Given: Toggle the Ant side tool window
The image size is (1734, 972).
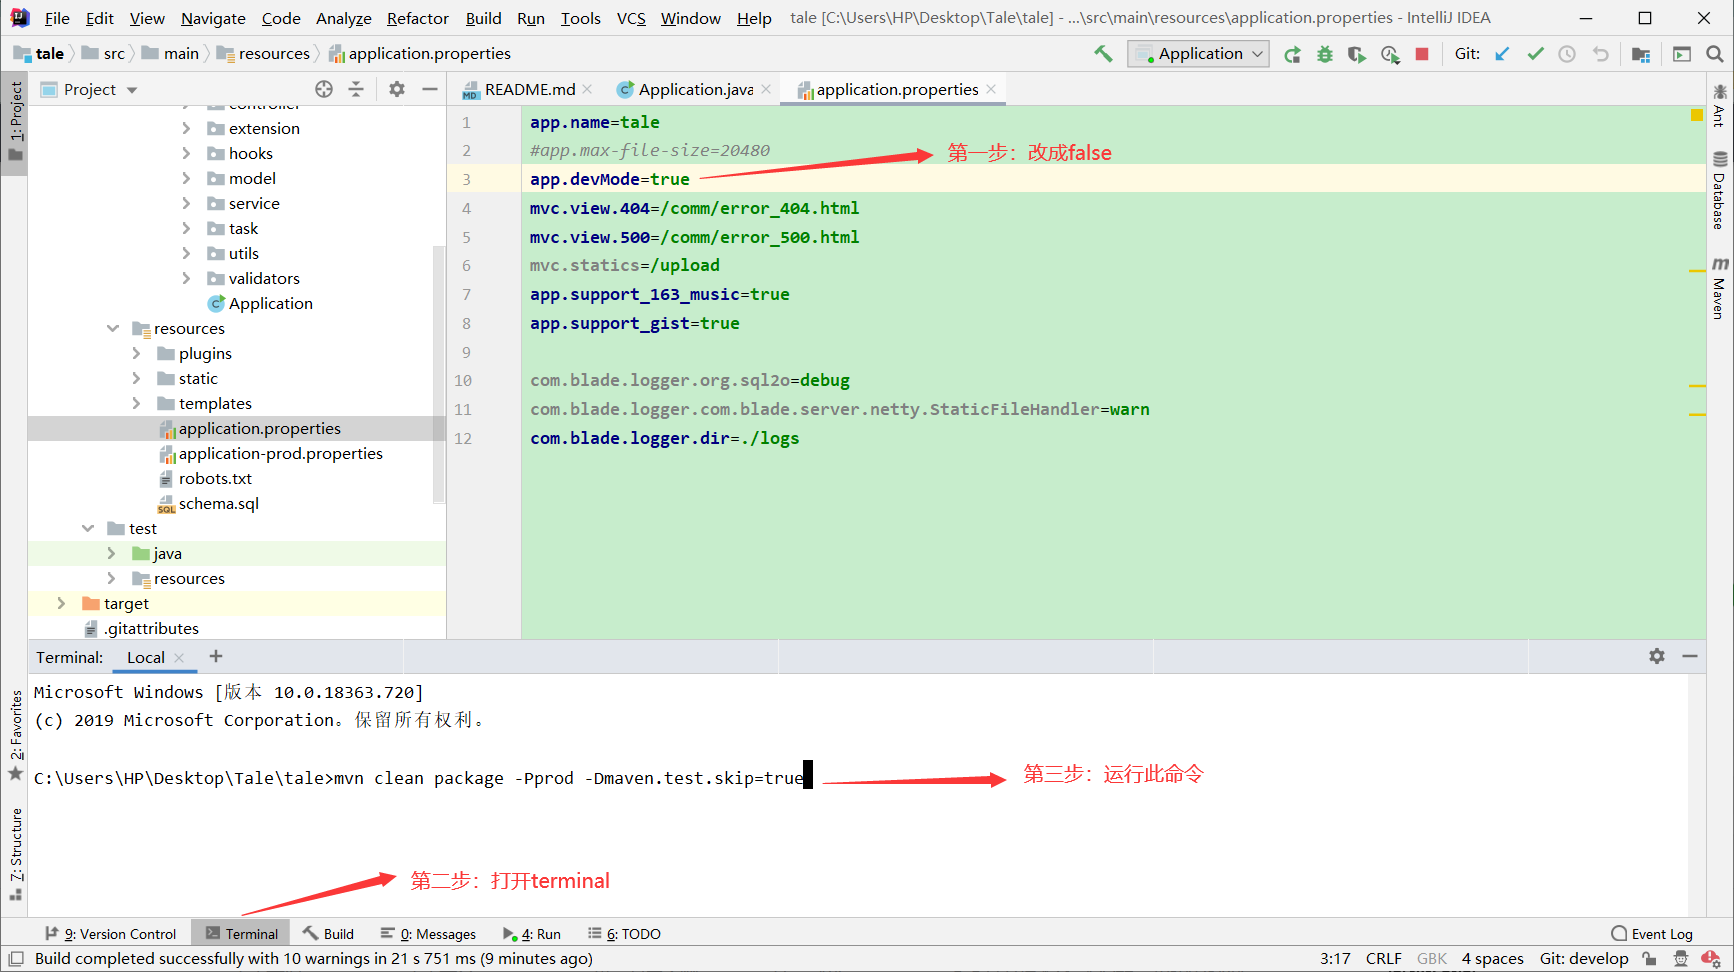Looking at the screenshot, I should tap(1719, 105).
